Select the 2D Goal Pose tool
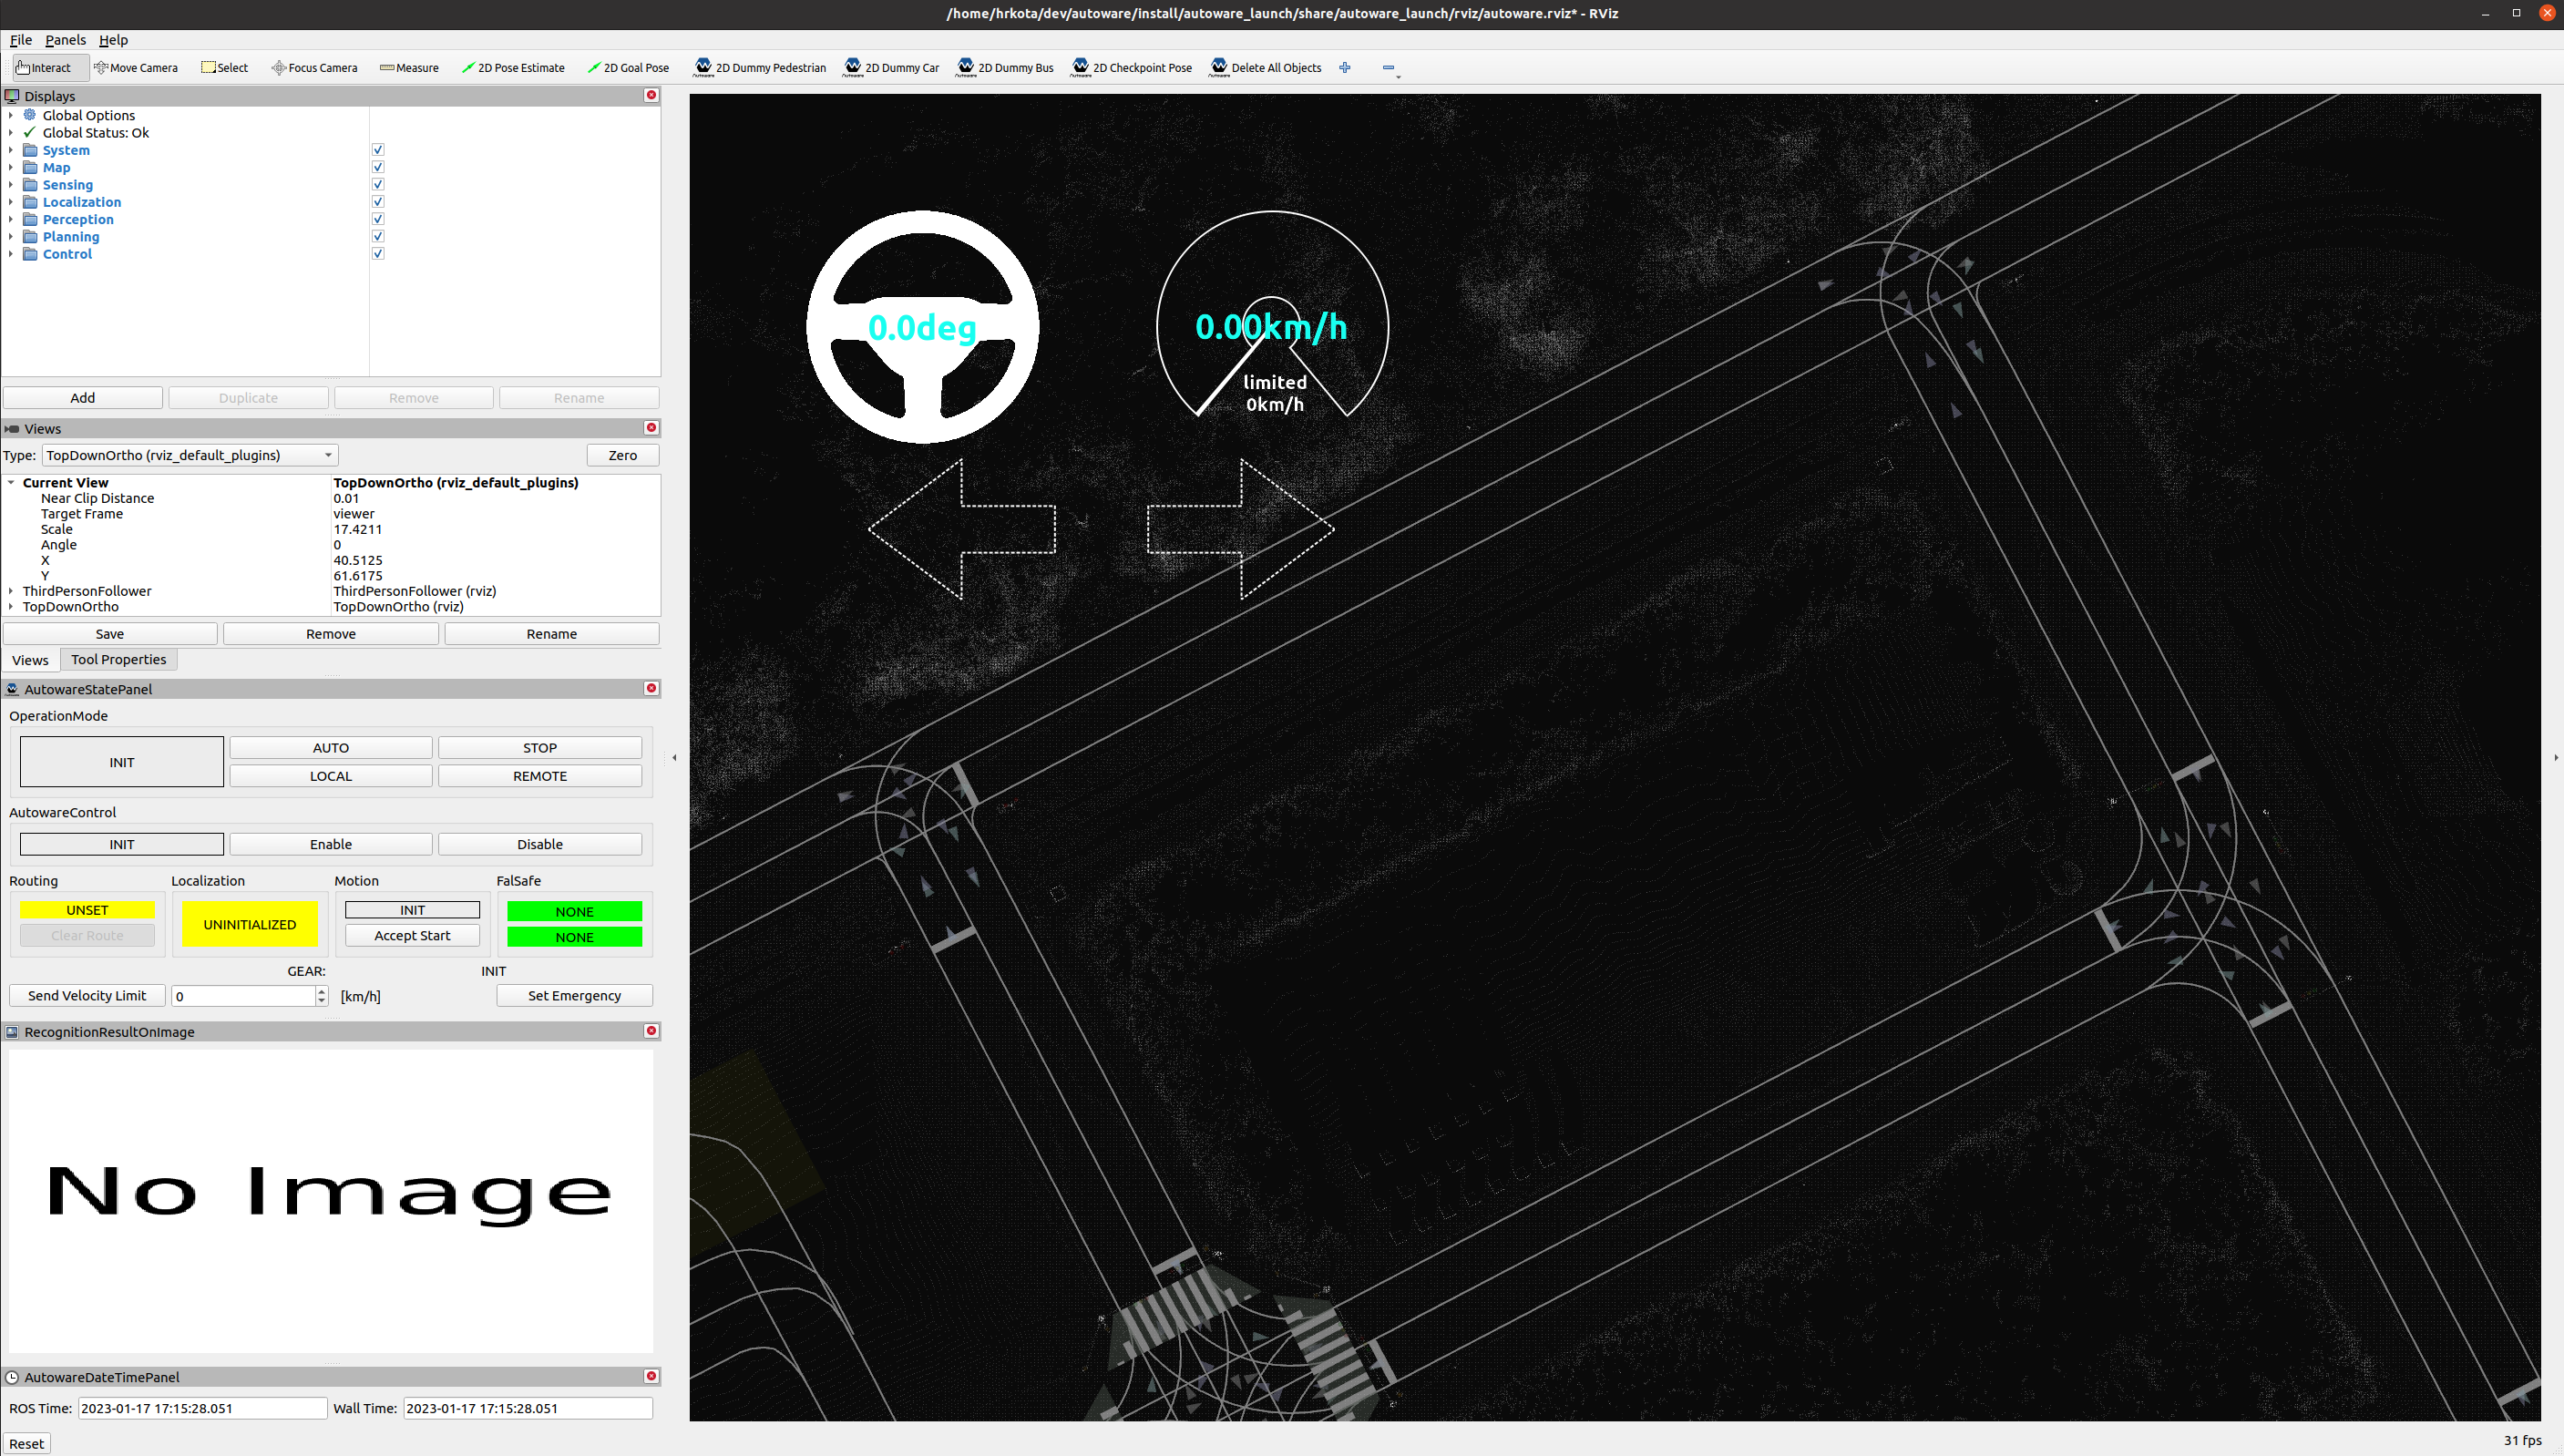Viewport: 2564px width, 1456px height. click(629, 67)
